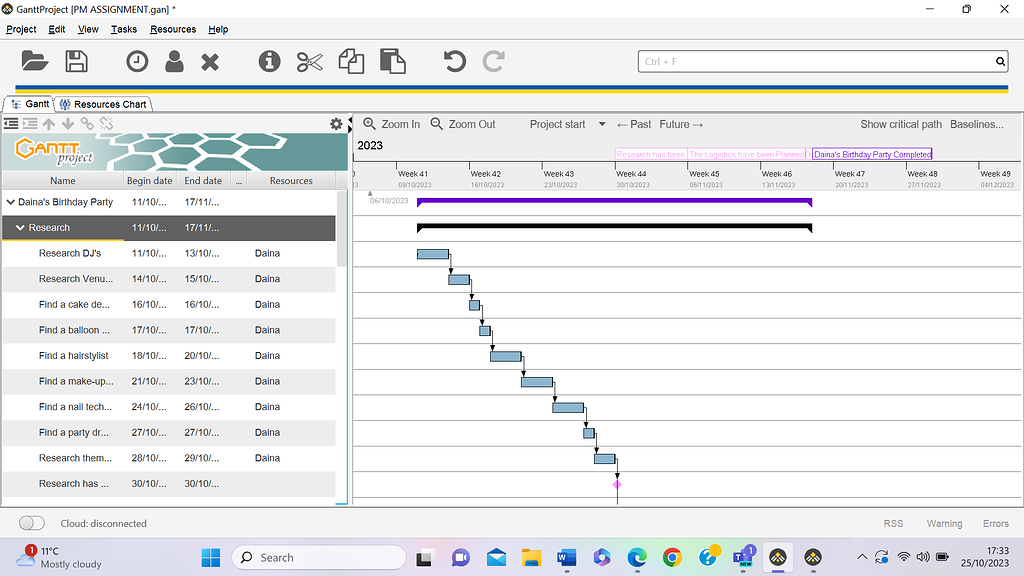The width and height of the screenshot is (1024, 576).
Task: Select the scissors cut tool
Action: (x=309, y=61)
